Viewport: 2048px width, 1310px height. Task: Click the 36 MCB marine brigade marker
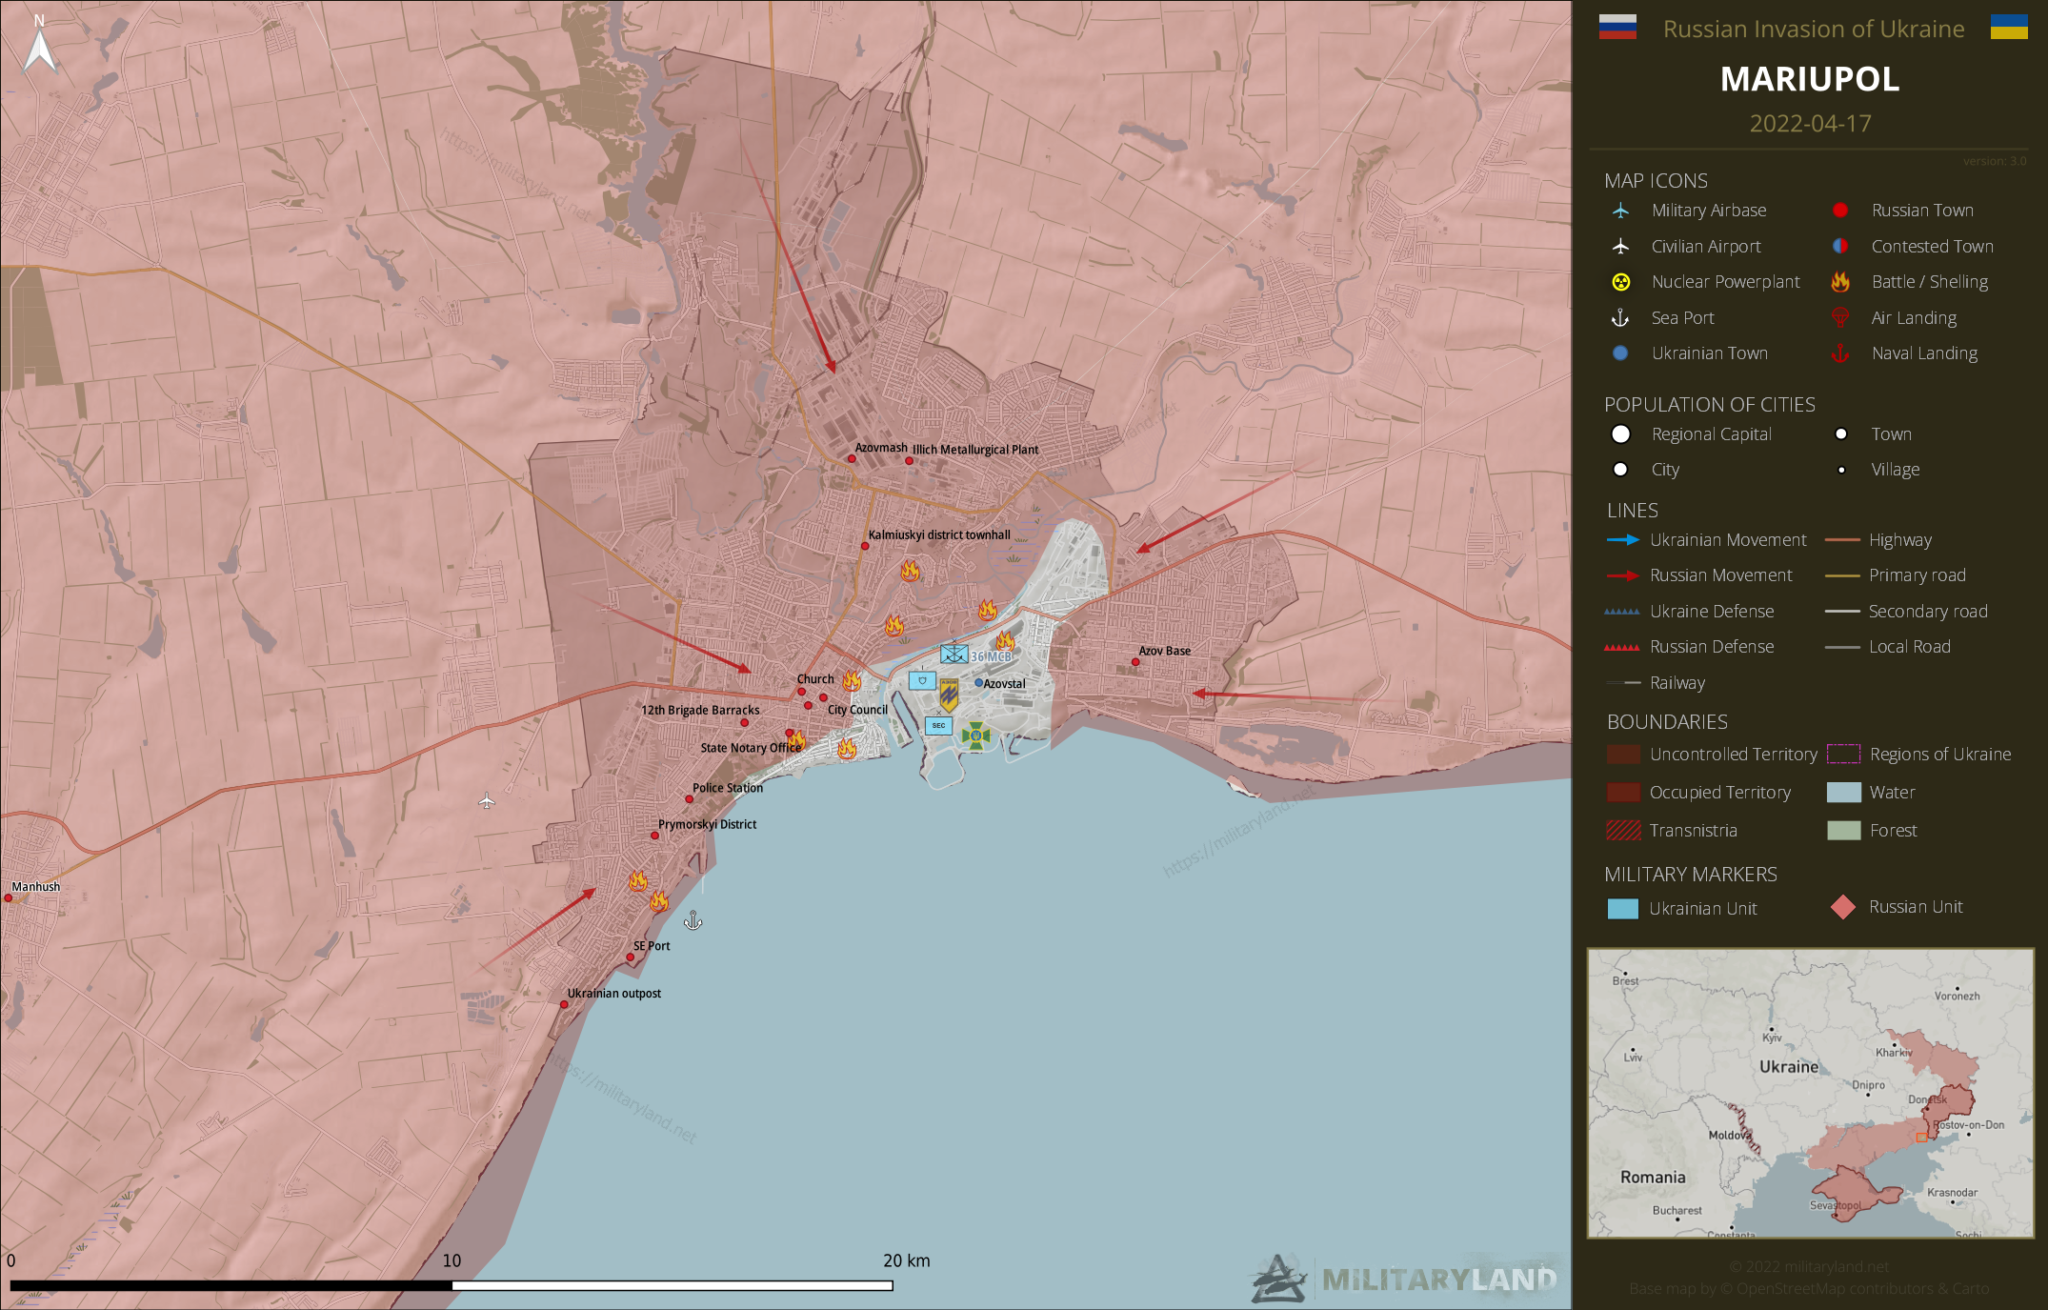pyautogui.click(x=954, y=654)
